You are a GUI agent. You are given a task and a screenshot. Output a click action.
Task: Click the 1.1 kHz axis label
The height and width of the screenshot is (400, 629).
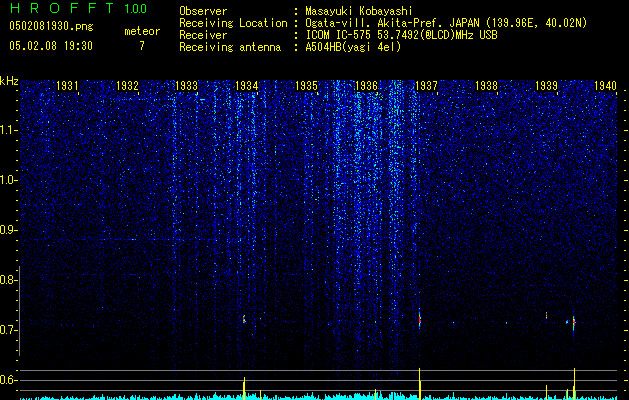(8, 130)
